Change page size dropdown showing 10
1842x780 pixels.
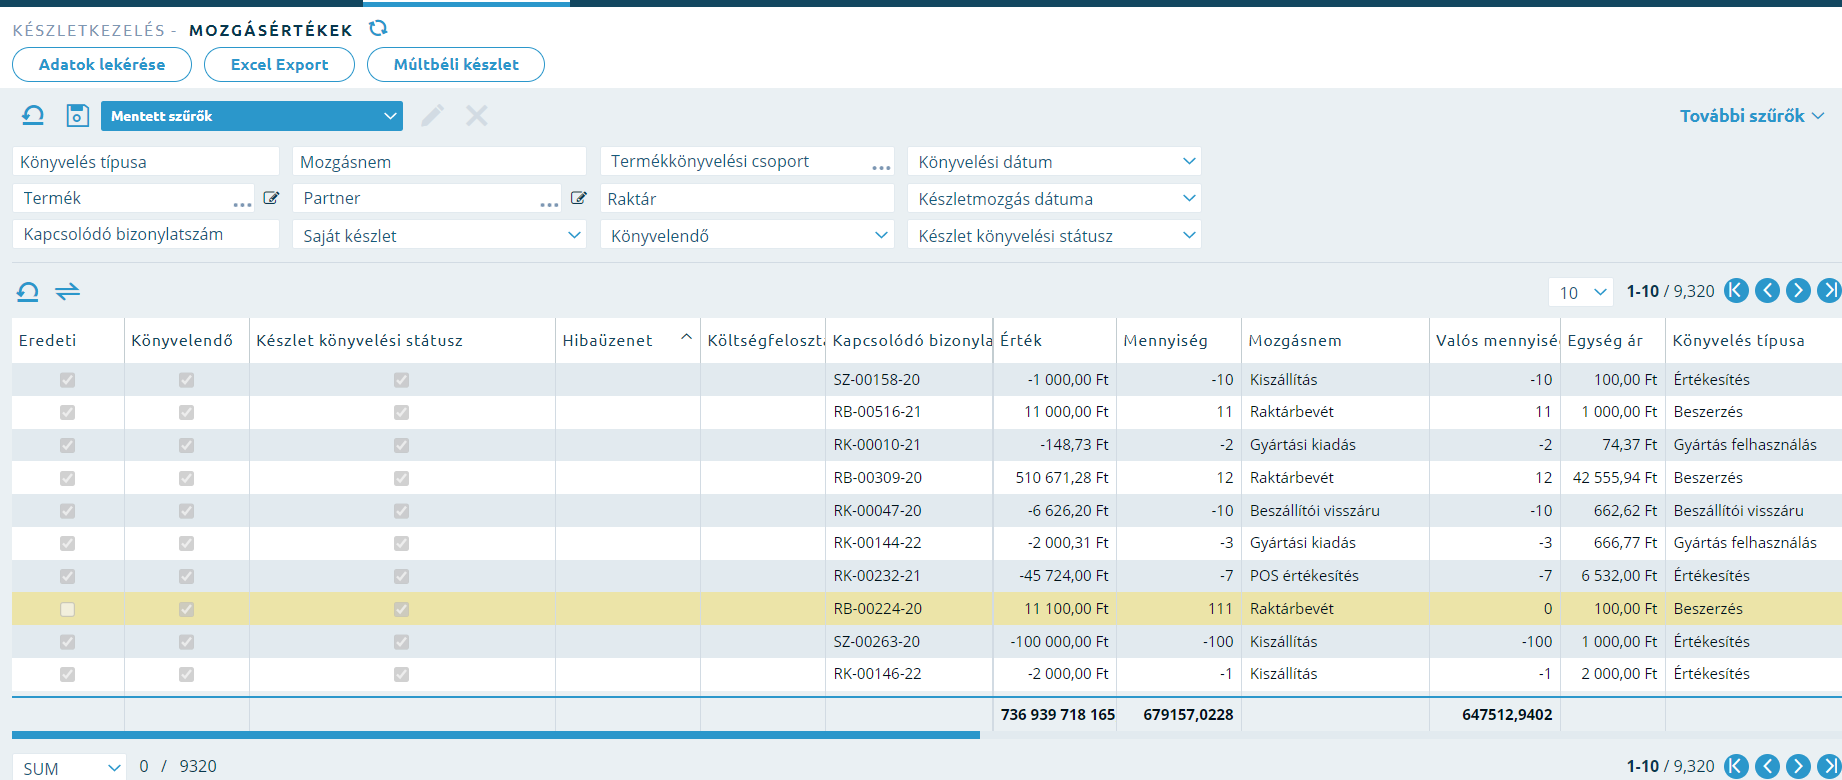coord(1580,292)
